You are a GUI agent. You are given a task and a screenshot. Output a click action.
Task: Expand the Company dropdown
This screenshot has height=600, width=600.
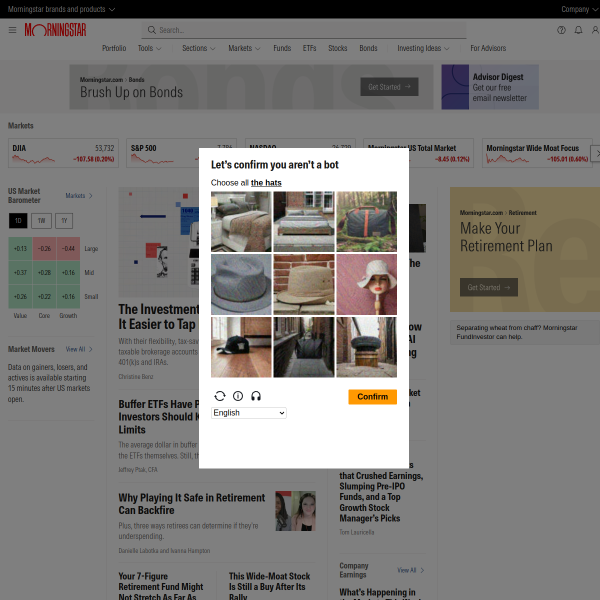580,9
